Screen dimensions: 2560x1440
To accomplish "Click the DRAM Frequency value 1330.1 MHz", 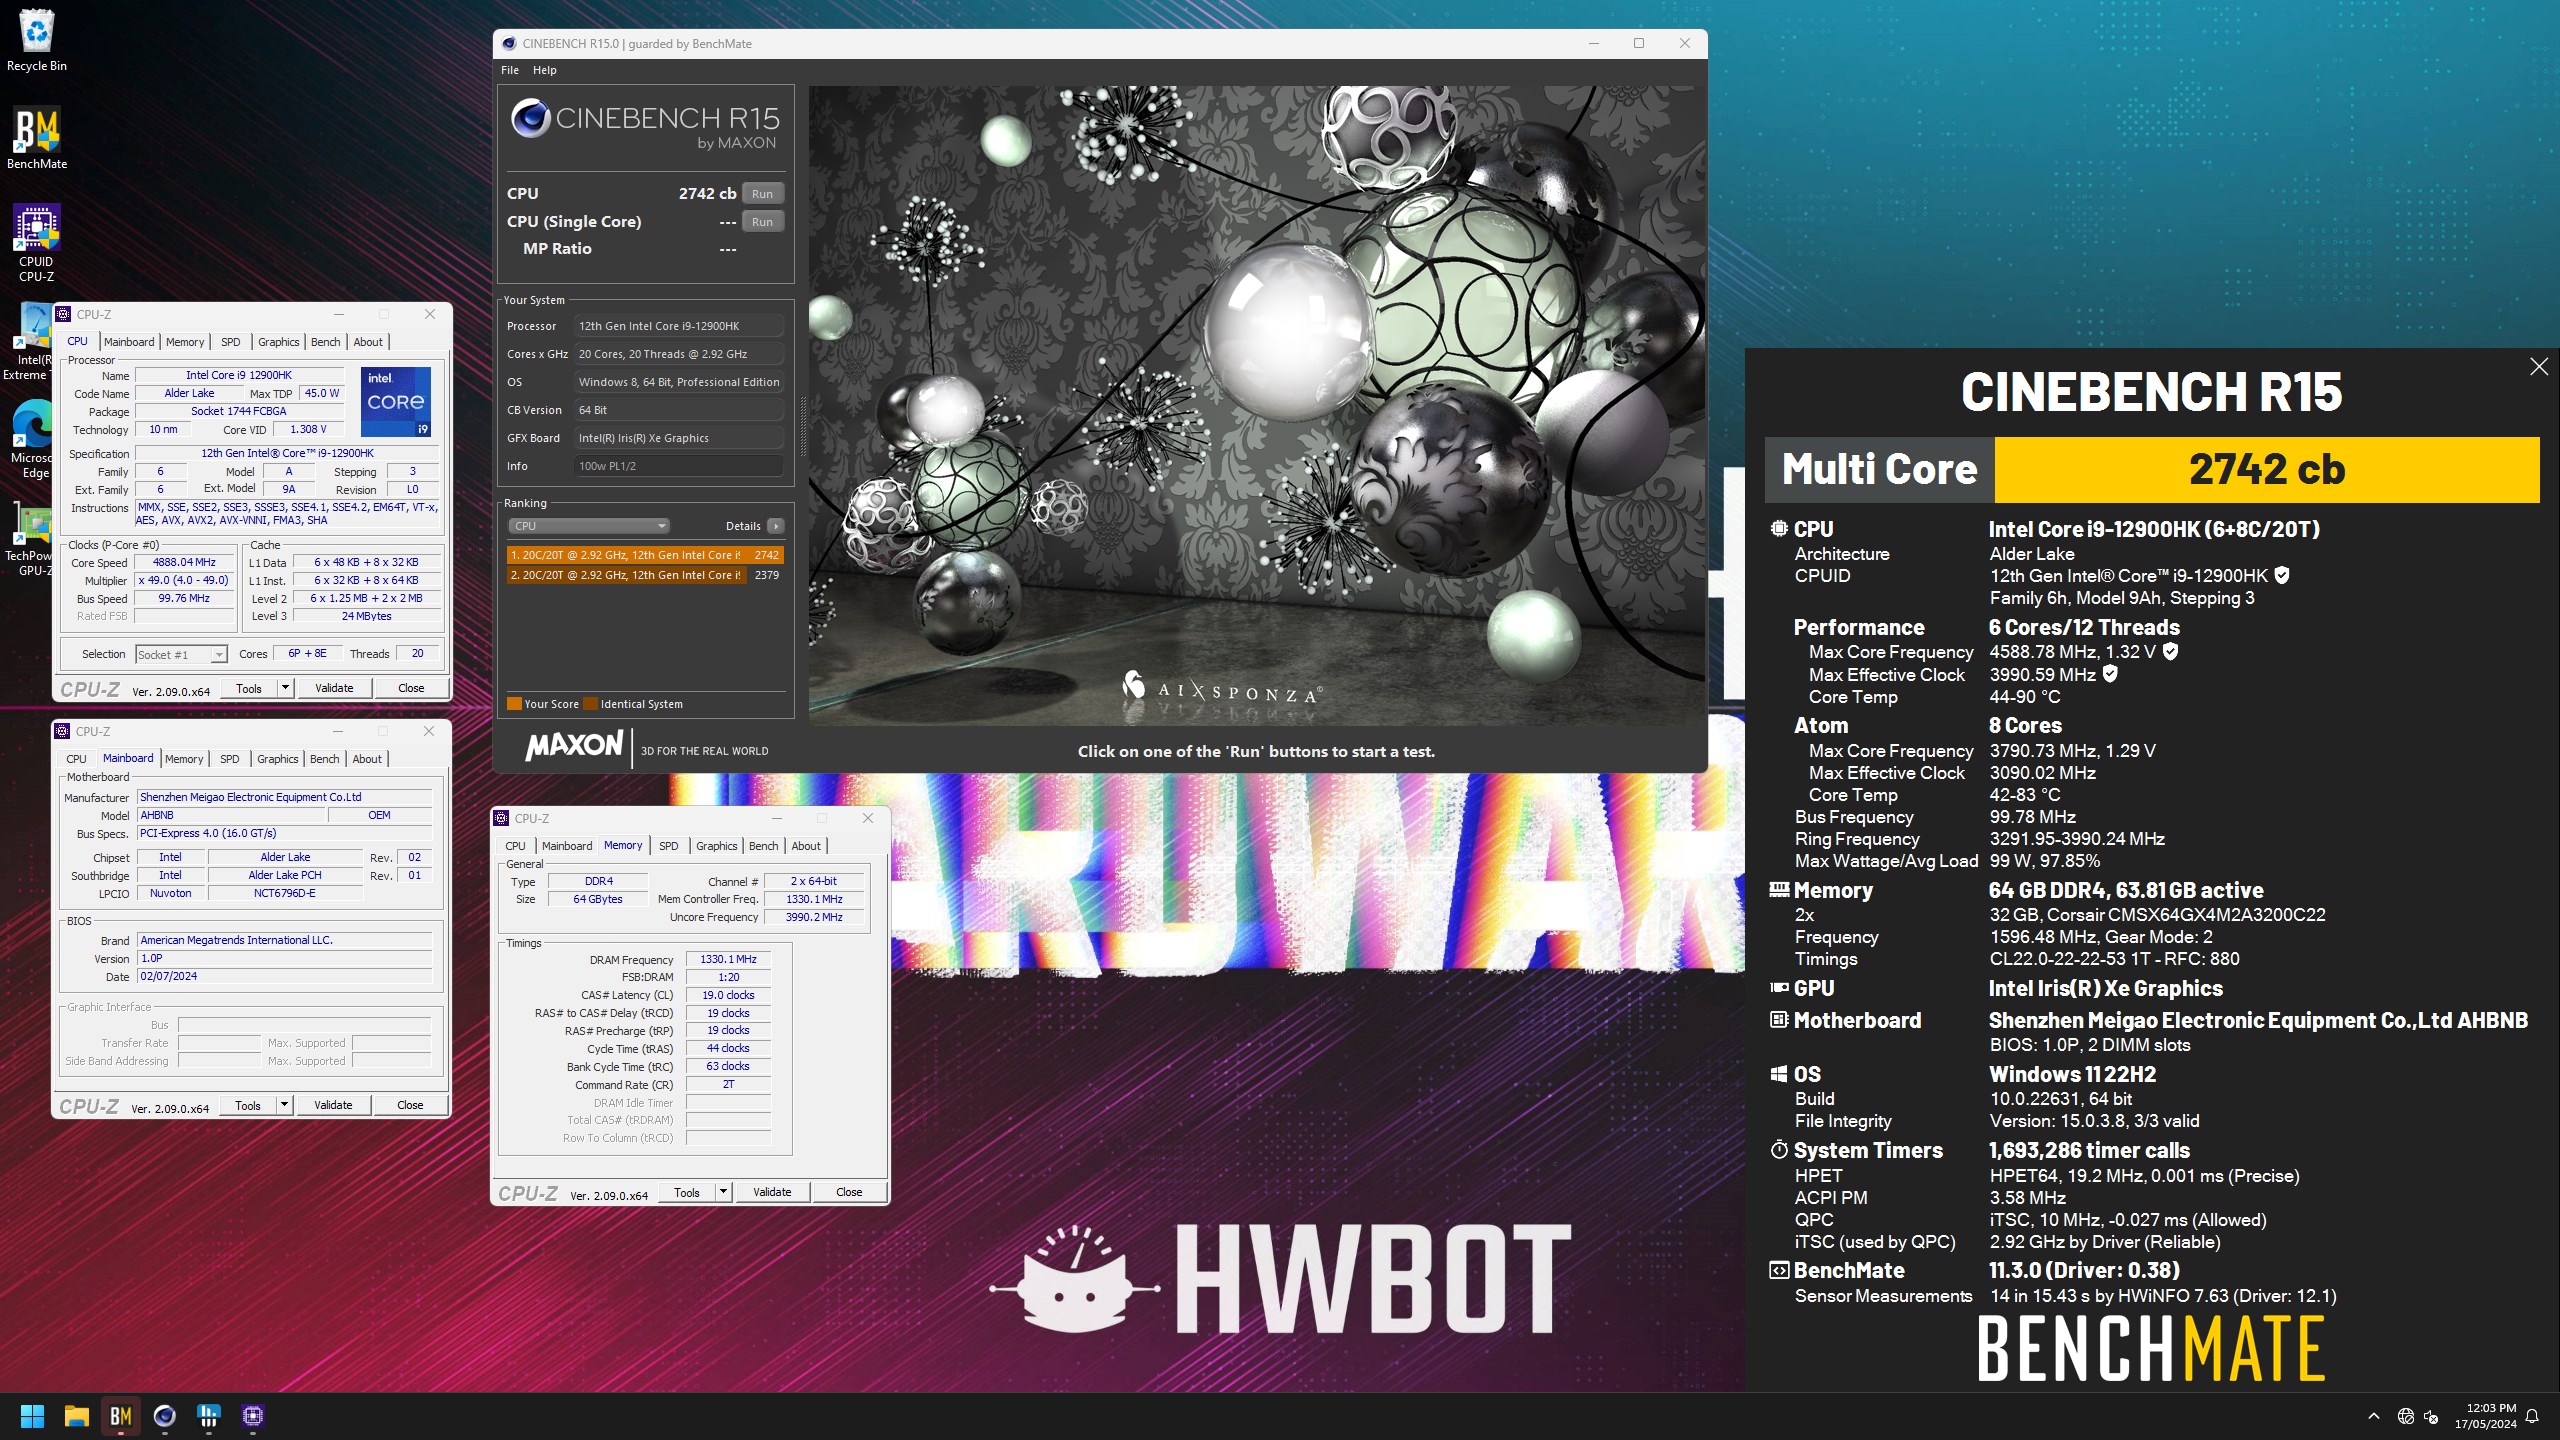I will 728,959.
